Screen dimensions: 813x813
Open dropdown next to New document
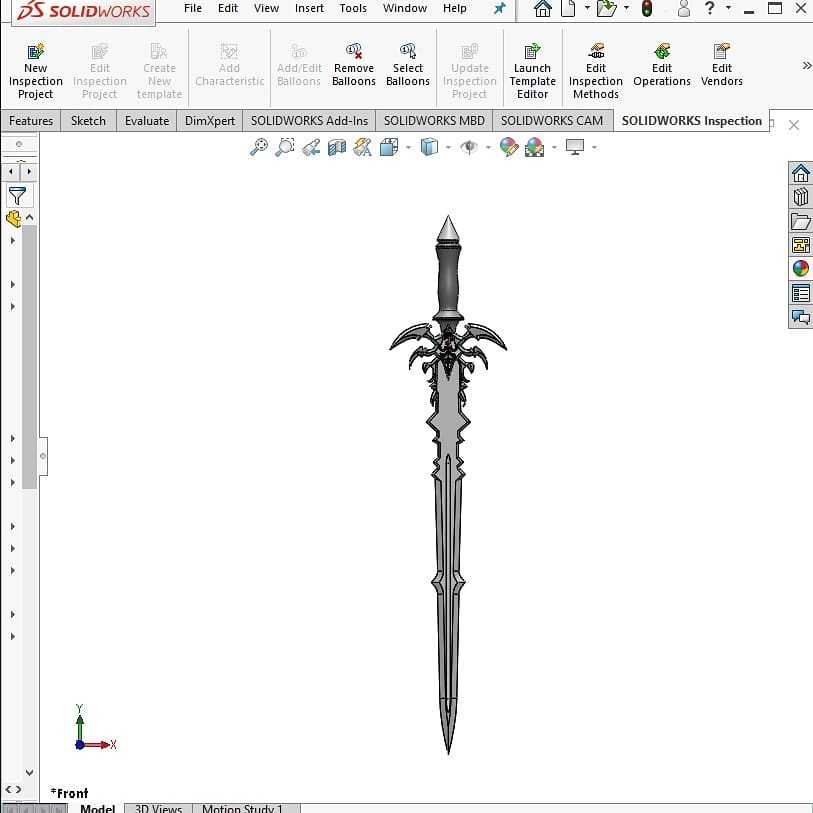coord(587,8)
